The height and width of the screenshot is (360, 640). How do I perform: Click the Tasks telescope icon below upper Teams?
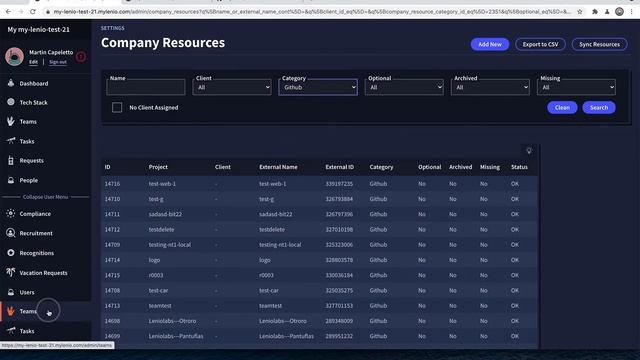pos(11,141)
